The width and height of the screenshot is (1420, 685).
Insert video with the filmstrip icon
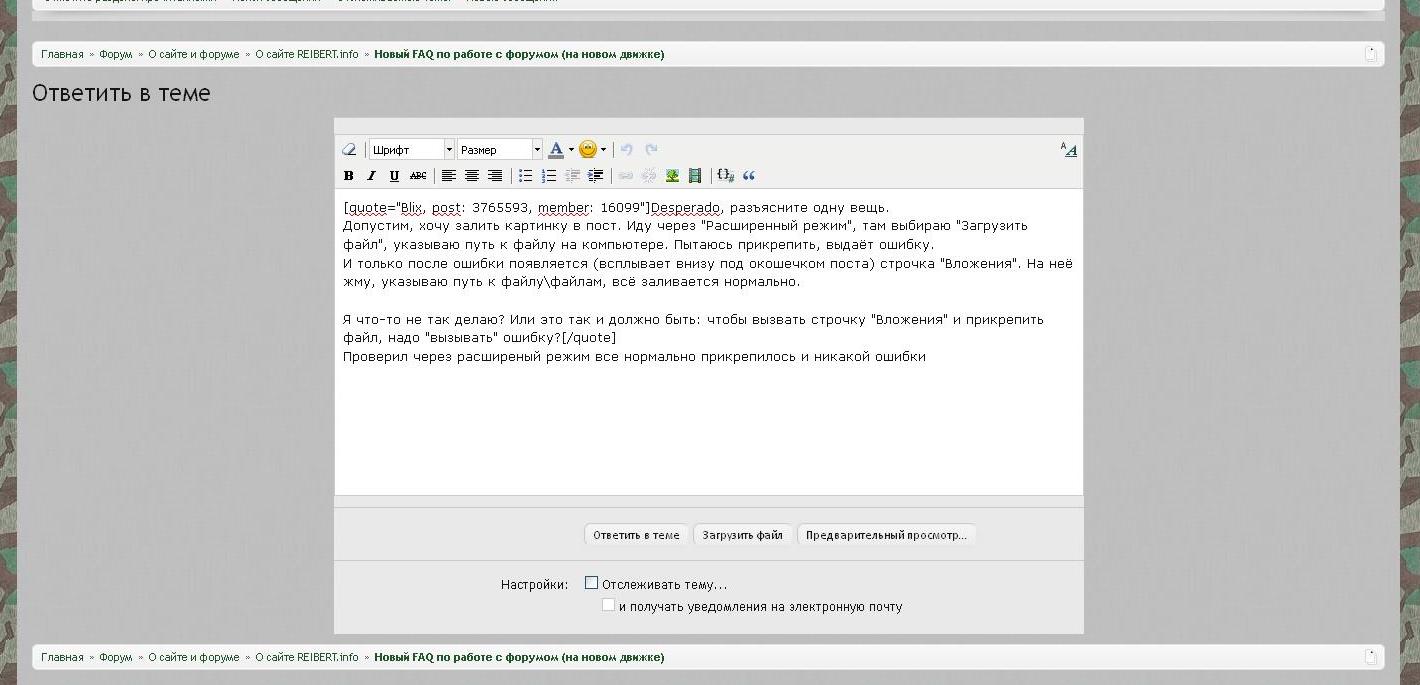695,176
